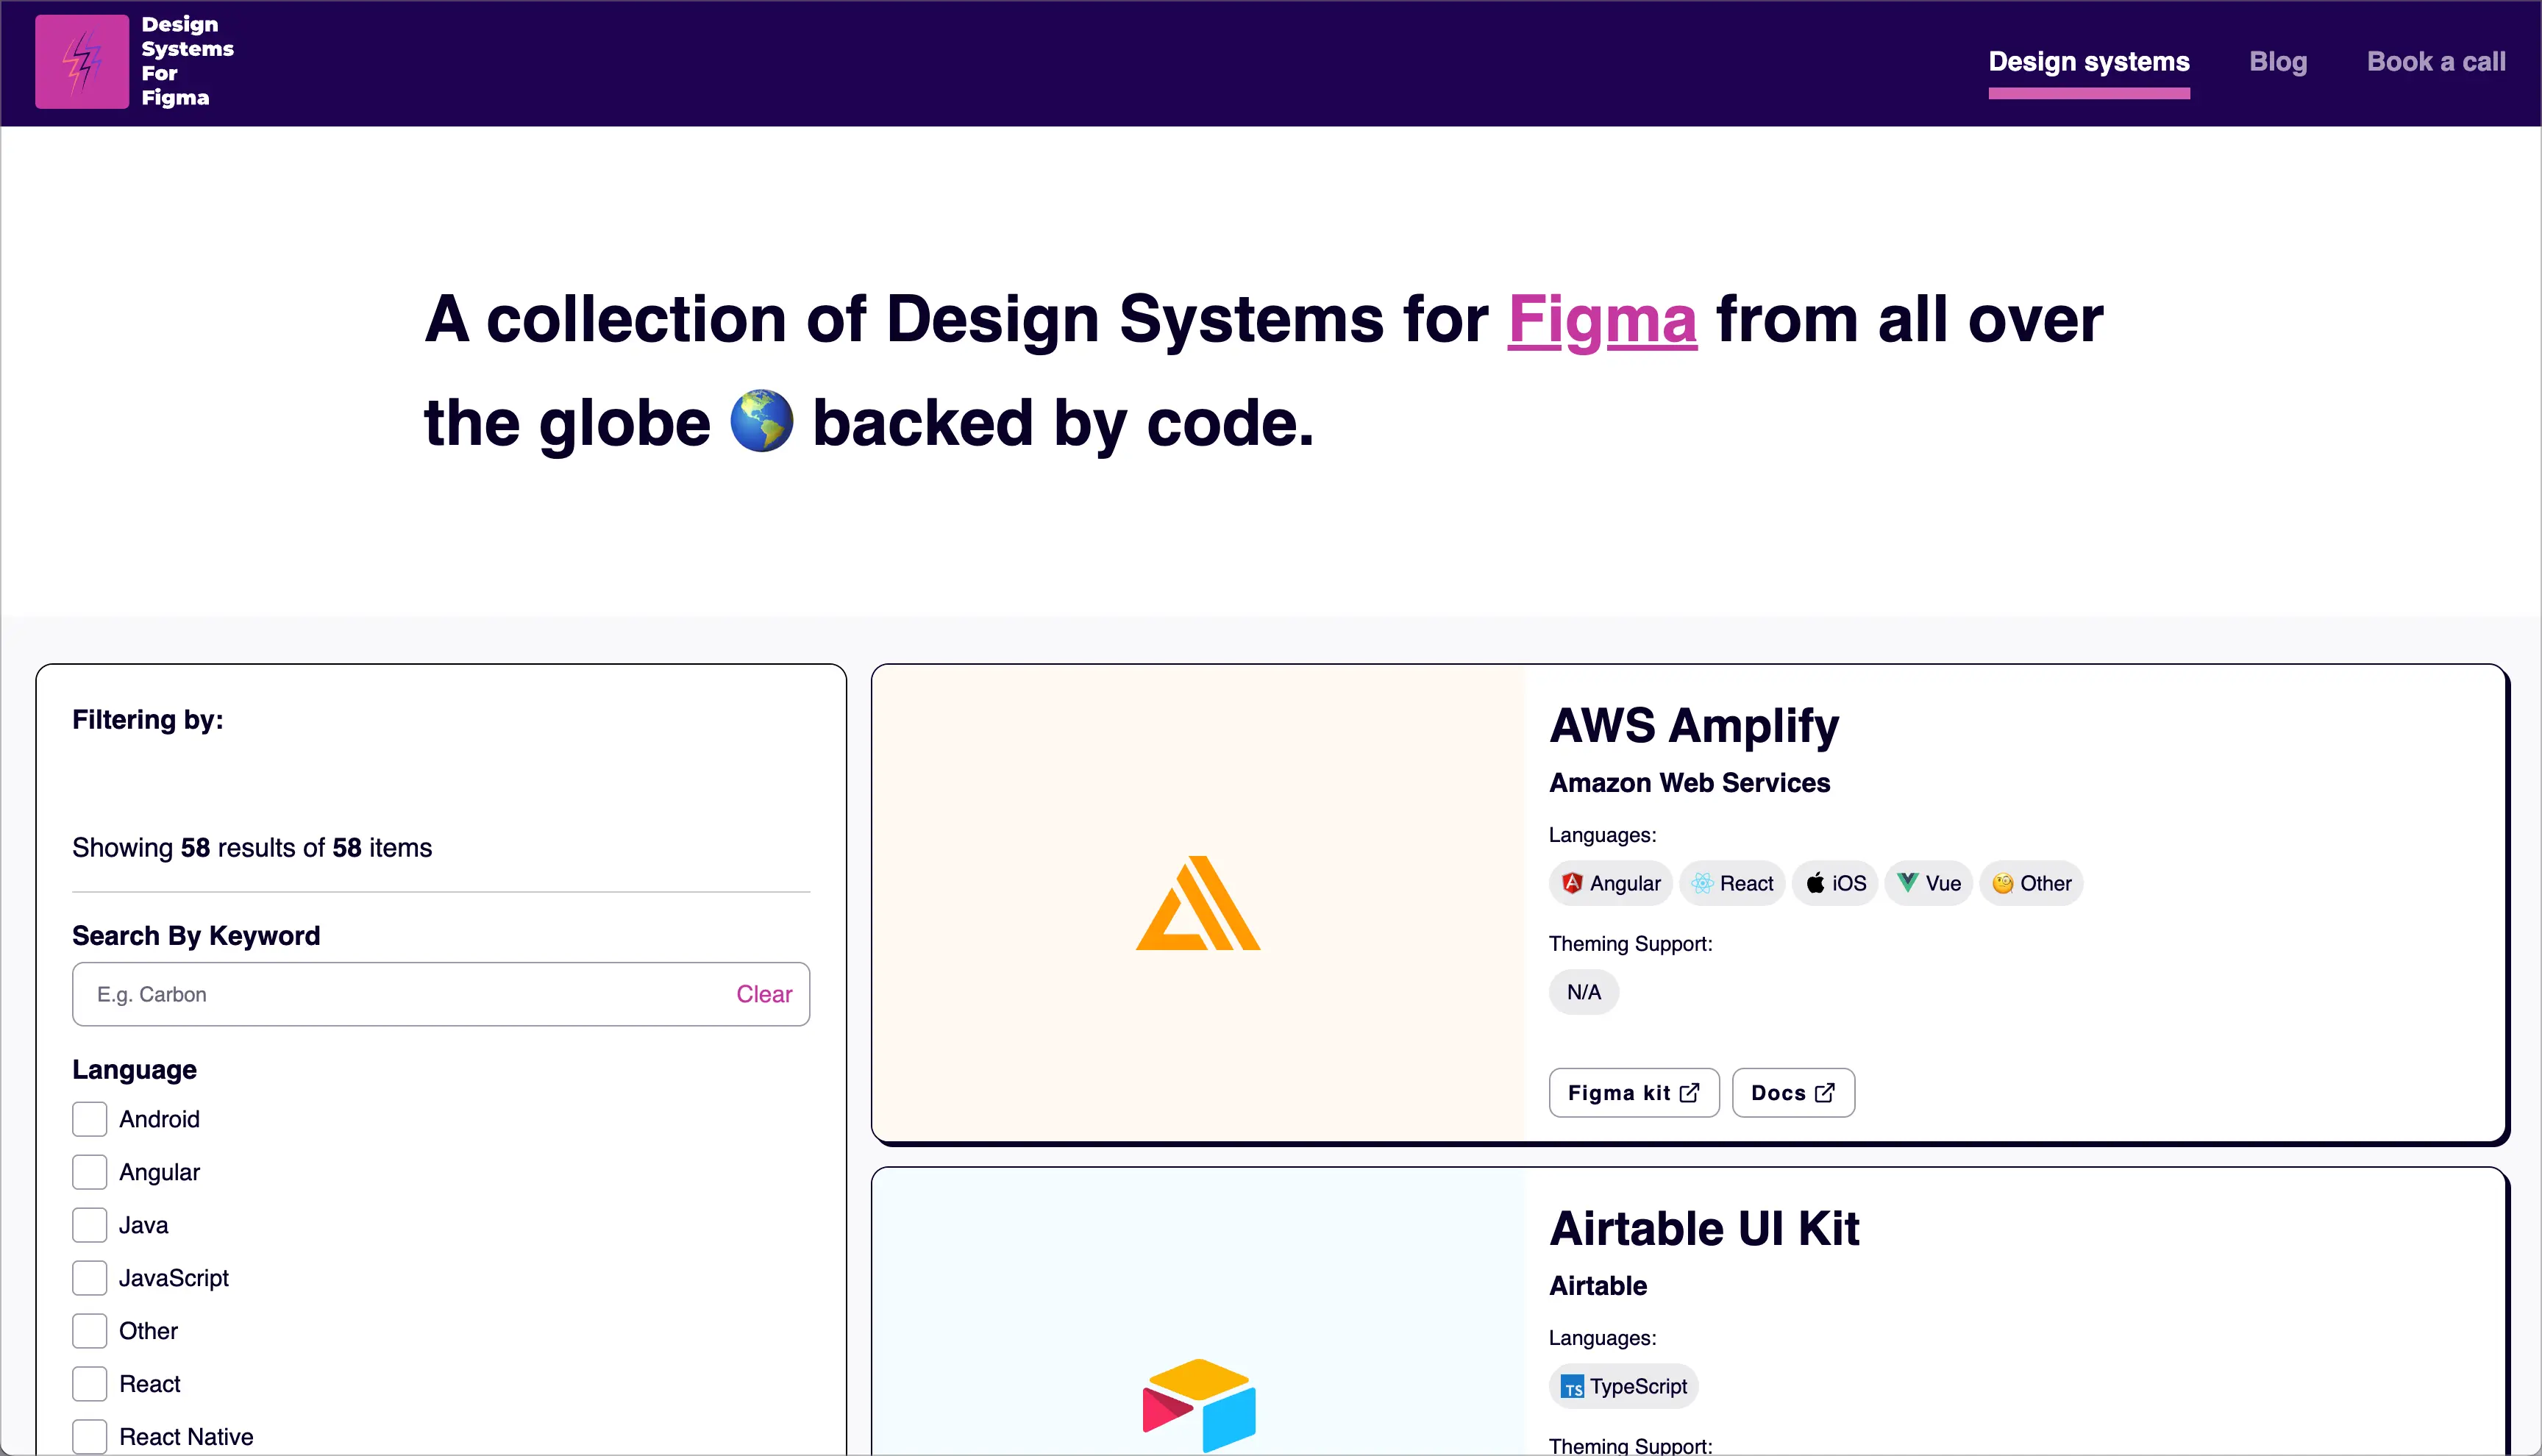Viewport: 2542px width, 1456px height.
Task: Click the React tag on AWS Amplify
Action: pyautogui.click(x=1732, y=883)
